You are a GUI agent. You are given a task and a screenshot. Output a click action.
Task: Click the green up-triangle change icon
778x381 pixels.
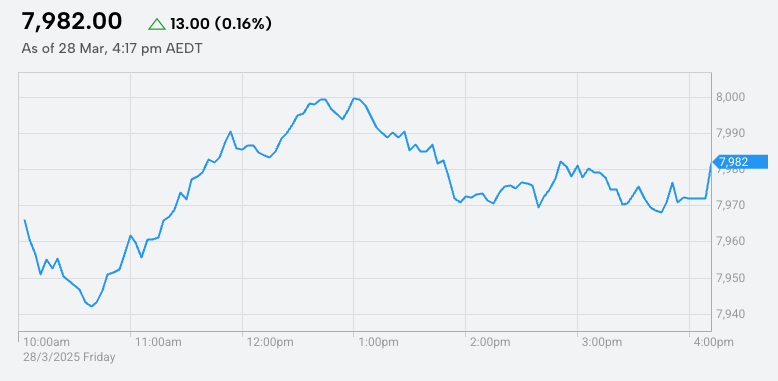click(157, 24)
